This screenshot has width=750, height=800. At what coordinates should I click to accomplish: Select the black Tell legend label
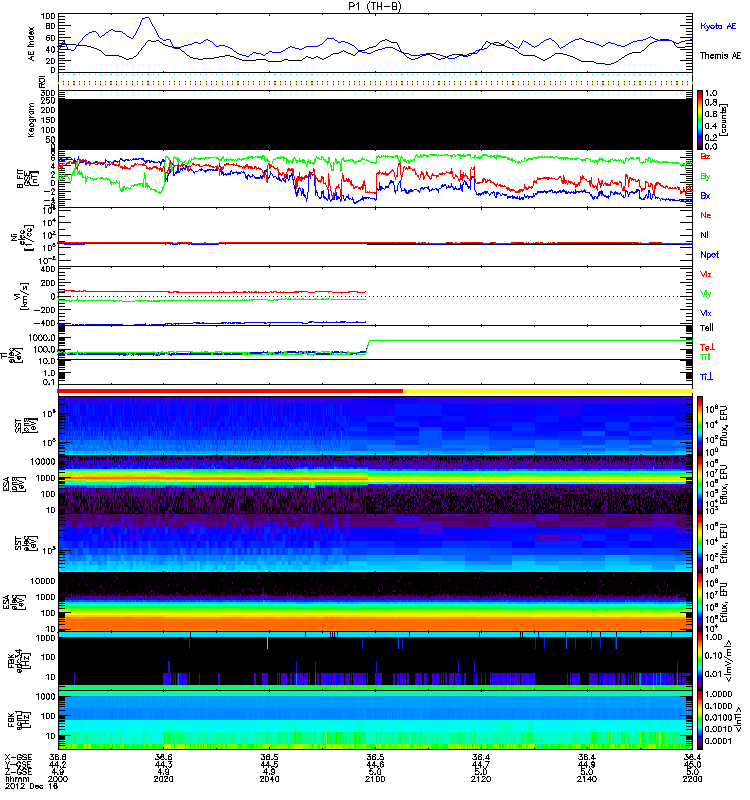(707, 328)
